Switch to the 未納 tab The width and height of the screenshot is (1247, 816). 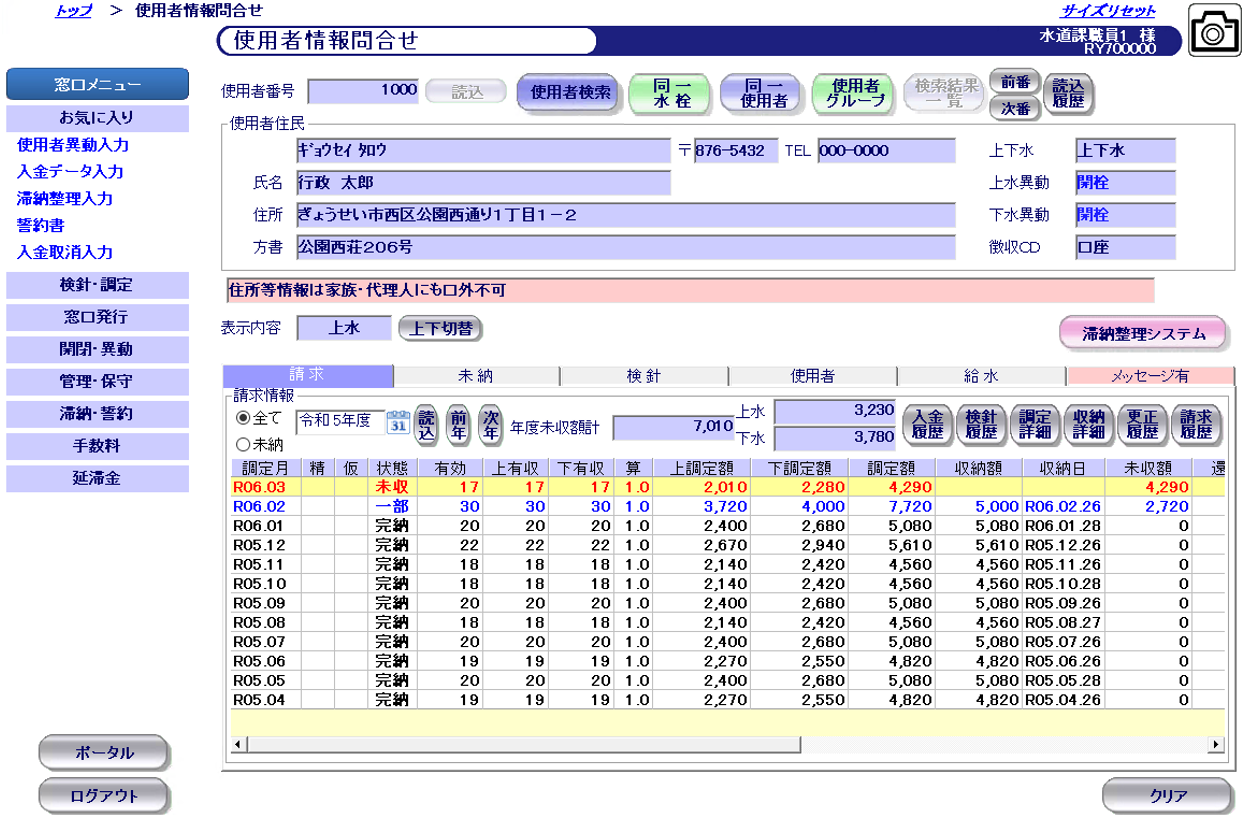click(x=476, y=376)
